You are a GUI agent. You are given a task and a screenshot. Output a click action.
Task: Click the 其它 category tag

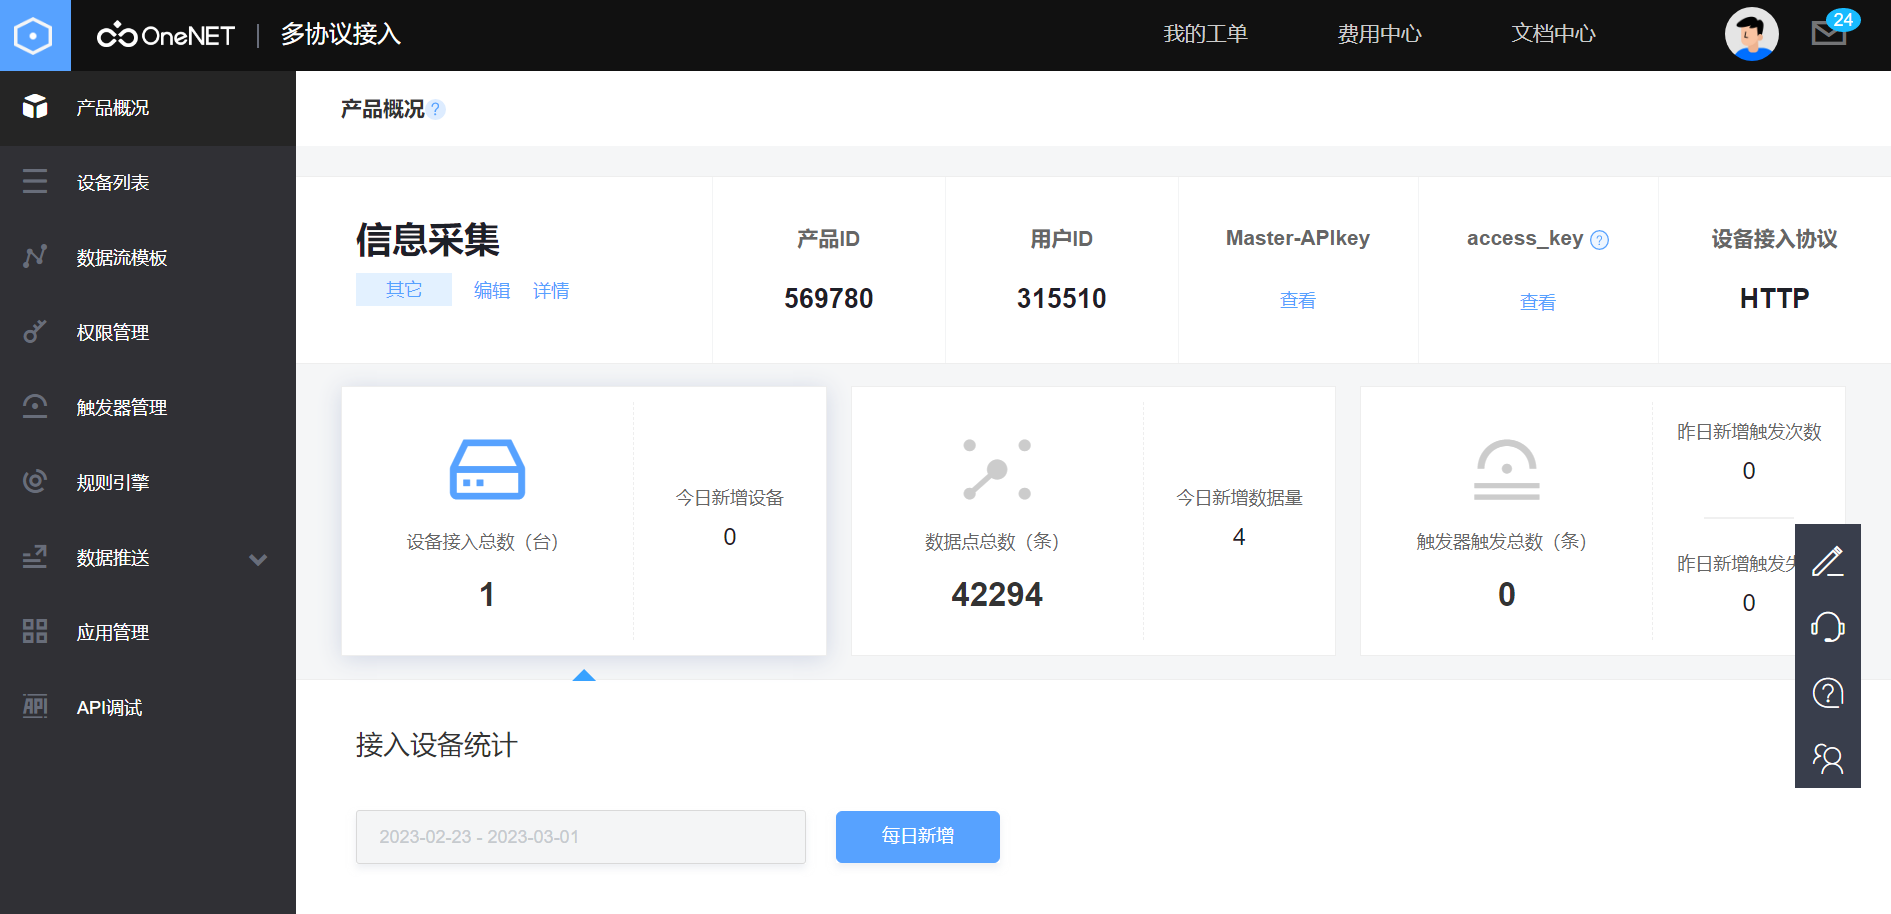click(404, 289)
